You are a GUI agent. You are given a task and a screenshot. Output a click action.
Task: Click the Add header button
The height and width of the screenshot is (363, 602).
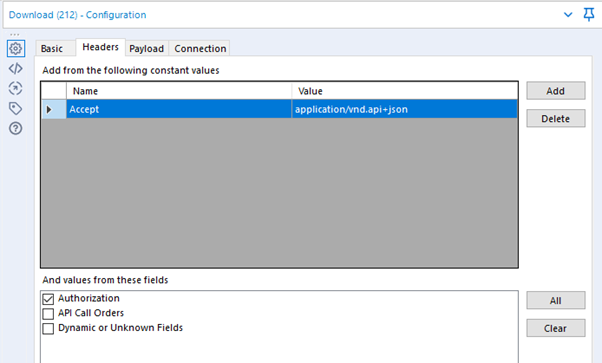pos(556,91)
